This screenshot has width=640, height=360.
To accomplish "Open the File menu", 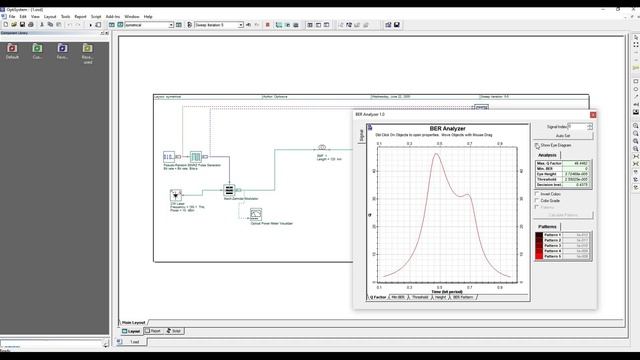I will point(12,17).
